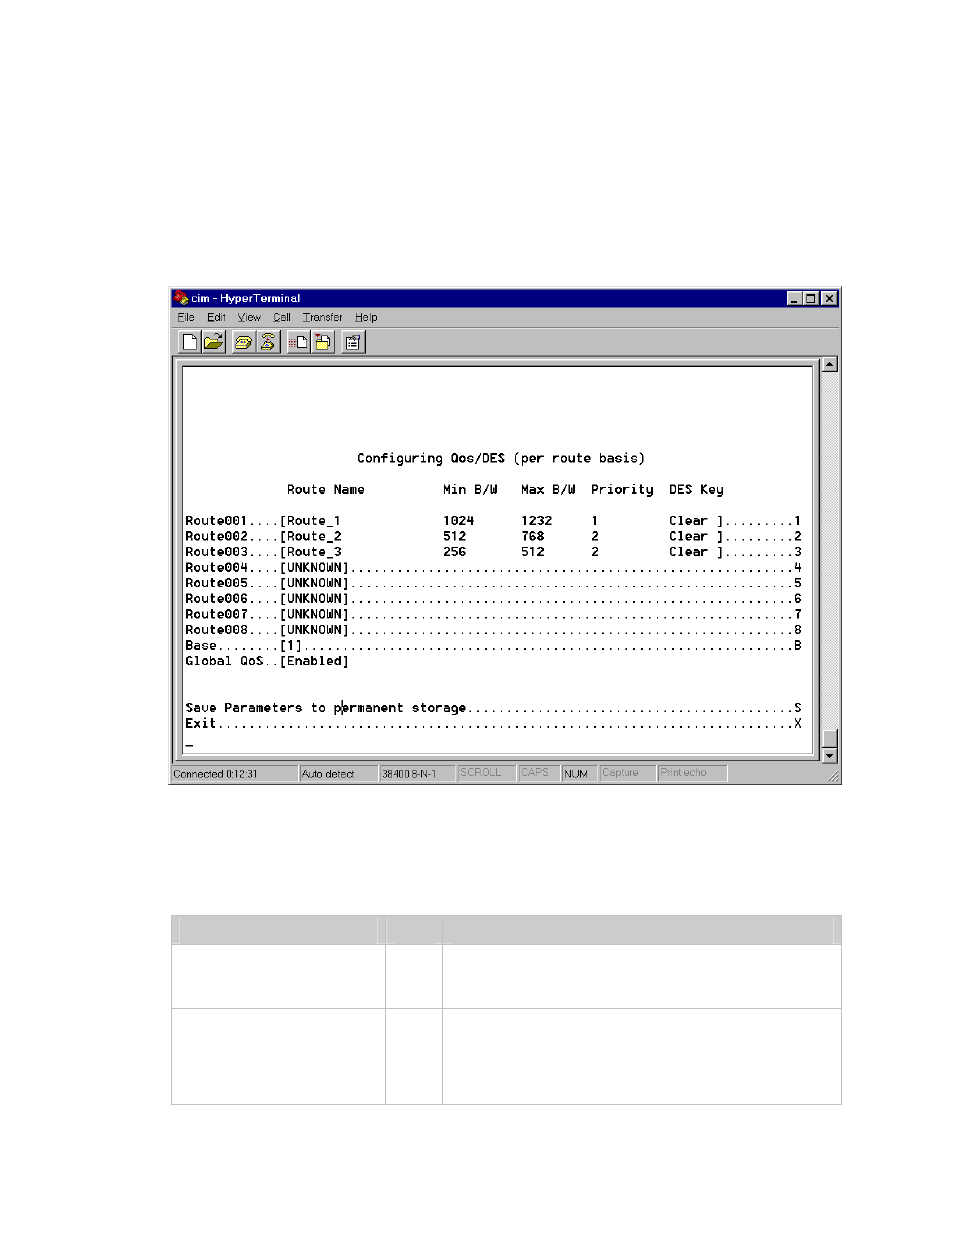The height and width of the screenshot is (1235, 954).
Task: Open the Call menu
Action: pyautogui.click(x=282, y=317)
